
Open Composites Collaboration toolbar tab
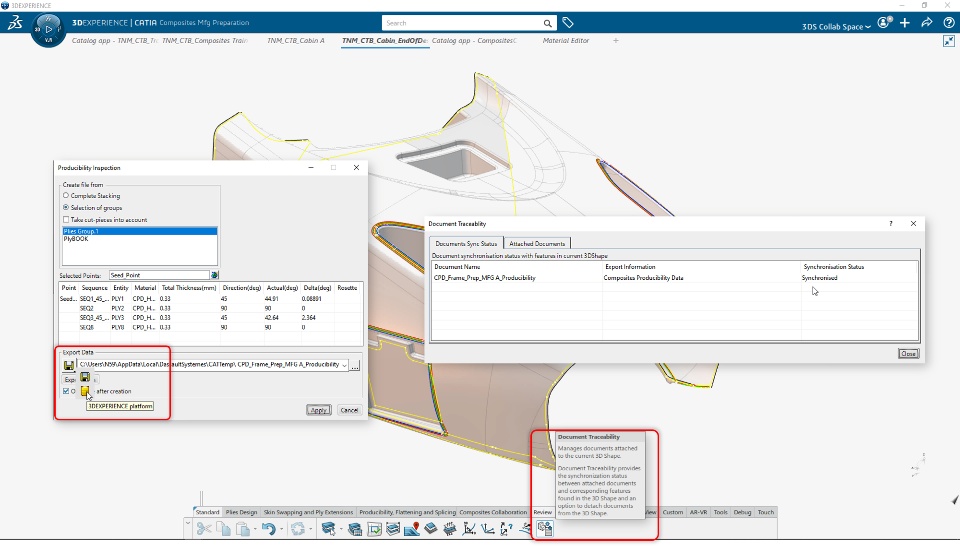pos(493,512)
